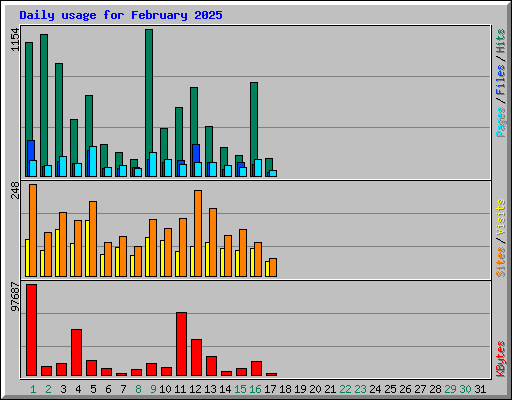Viewport: 512px width, 400px height.
Task: Select the yellow Visits bar for day 5
Action: (87, 248)
